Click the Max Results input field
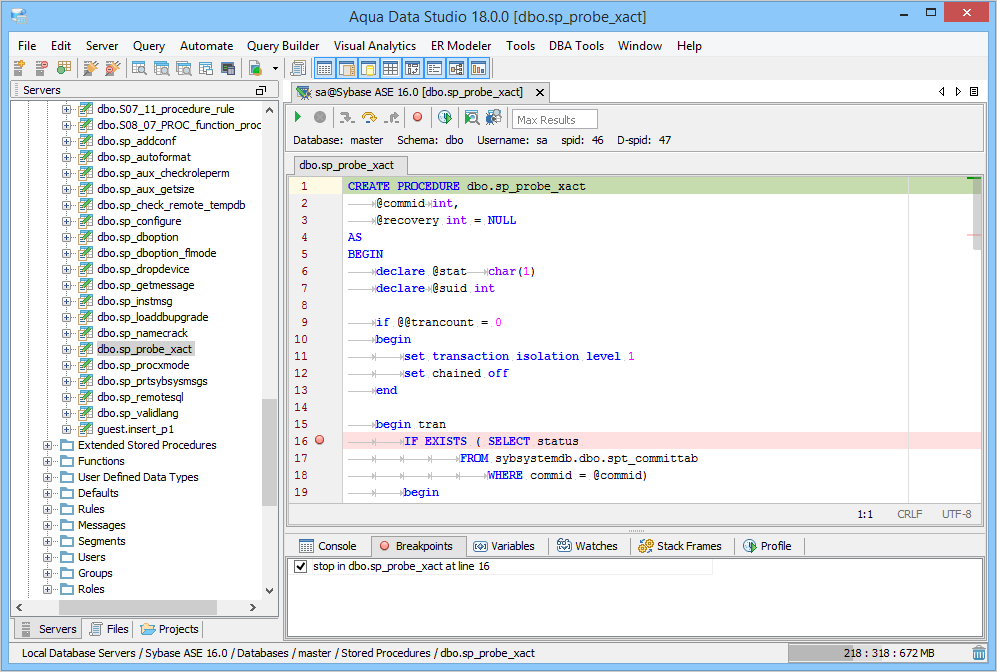Screen dimensions: 997x672 point(554,120)
